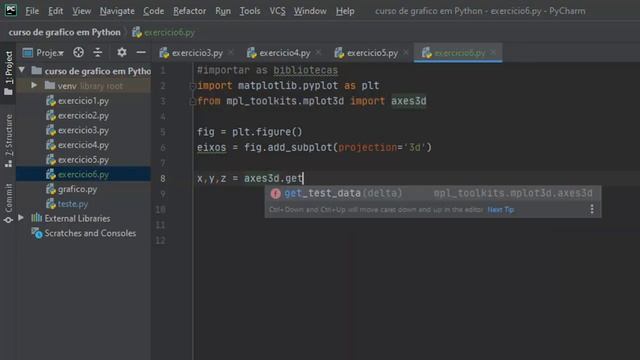
Task: Open the Run menu
Action: point(223,11)
